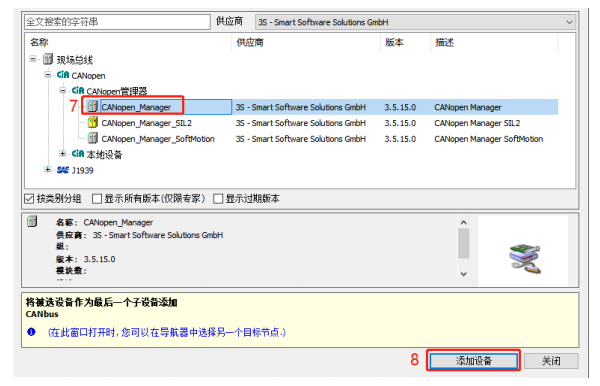The width and height of the screenshot is (600, 386).
Task: Select the J1939 tree item
Action: 83,170
